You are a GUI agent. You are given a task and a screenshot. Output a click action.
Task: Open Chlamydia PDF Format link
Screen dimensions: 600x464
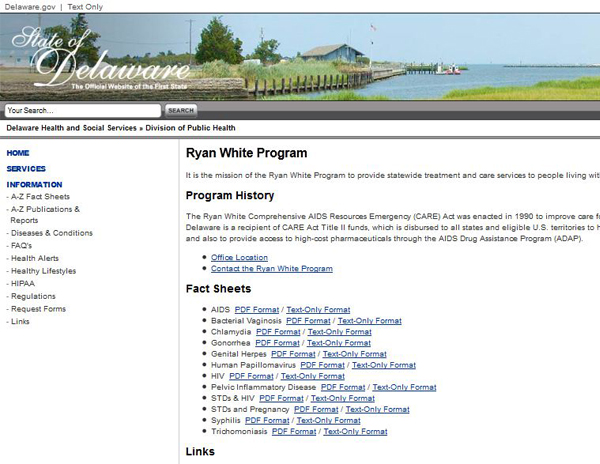pyautogui.click(x=278, y=332)
